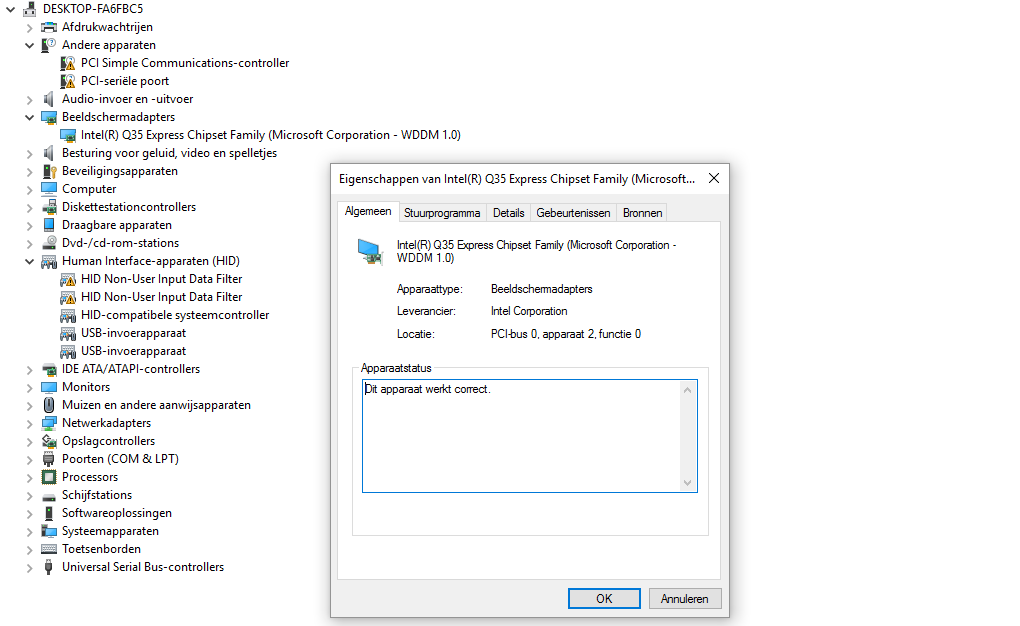Open the Details tab
The height and width of the screenshot is (626, 1020).
point(508,213)
